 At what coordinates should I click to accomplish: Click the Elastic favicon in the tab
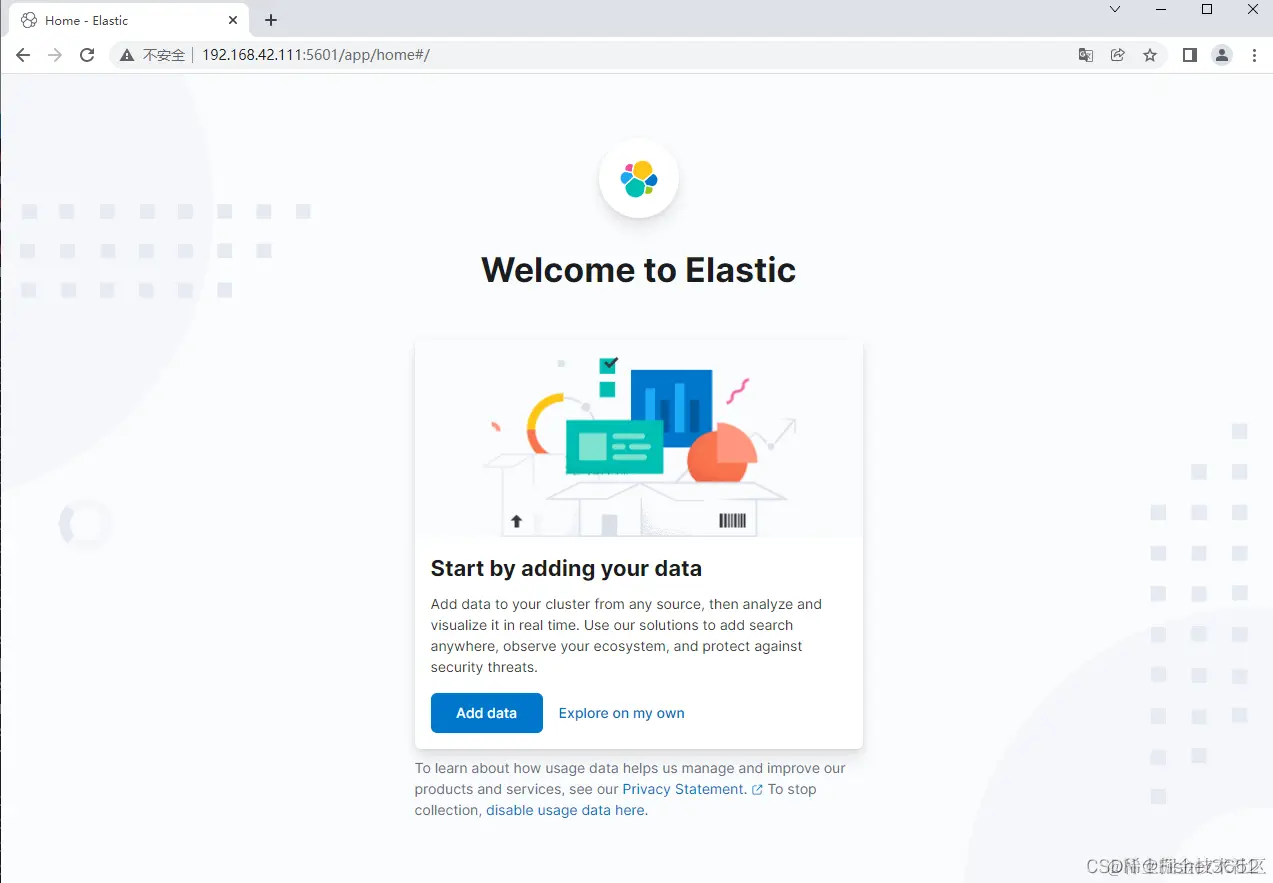click(29, 20)
